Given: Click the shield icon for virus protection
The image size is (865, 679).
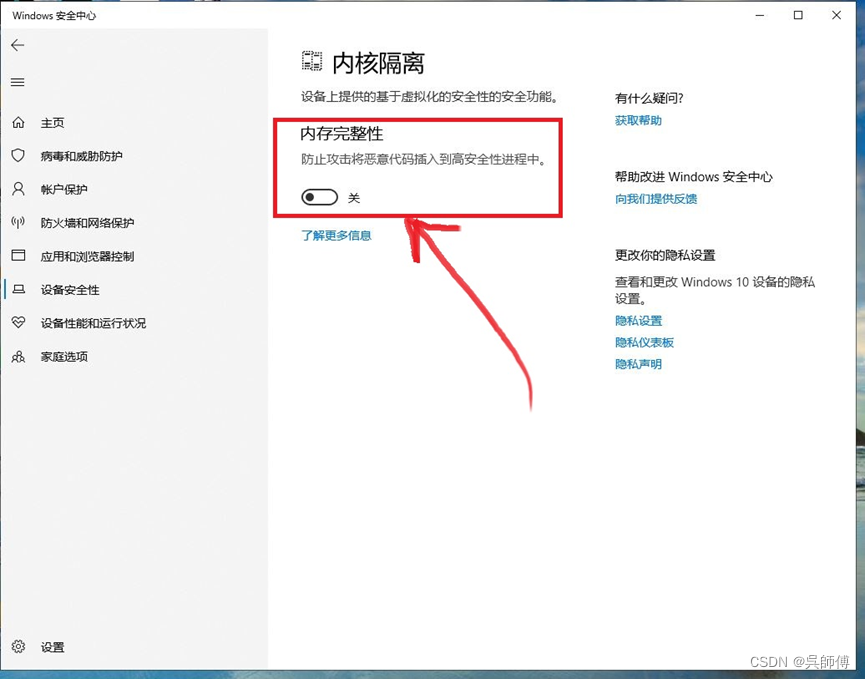Looking at the screenshot, I should coord(18,156).
